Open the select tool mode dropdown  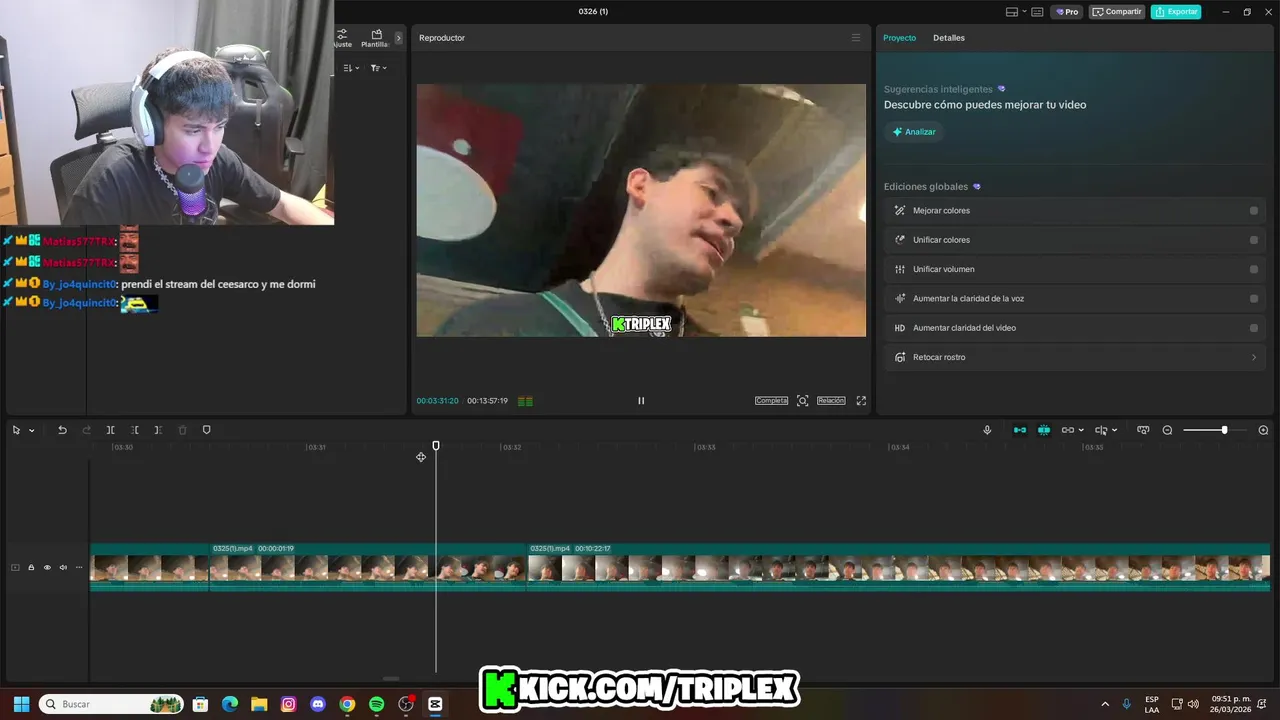(32, 431)
